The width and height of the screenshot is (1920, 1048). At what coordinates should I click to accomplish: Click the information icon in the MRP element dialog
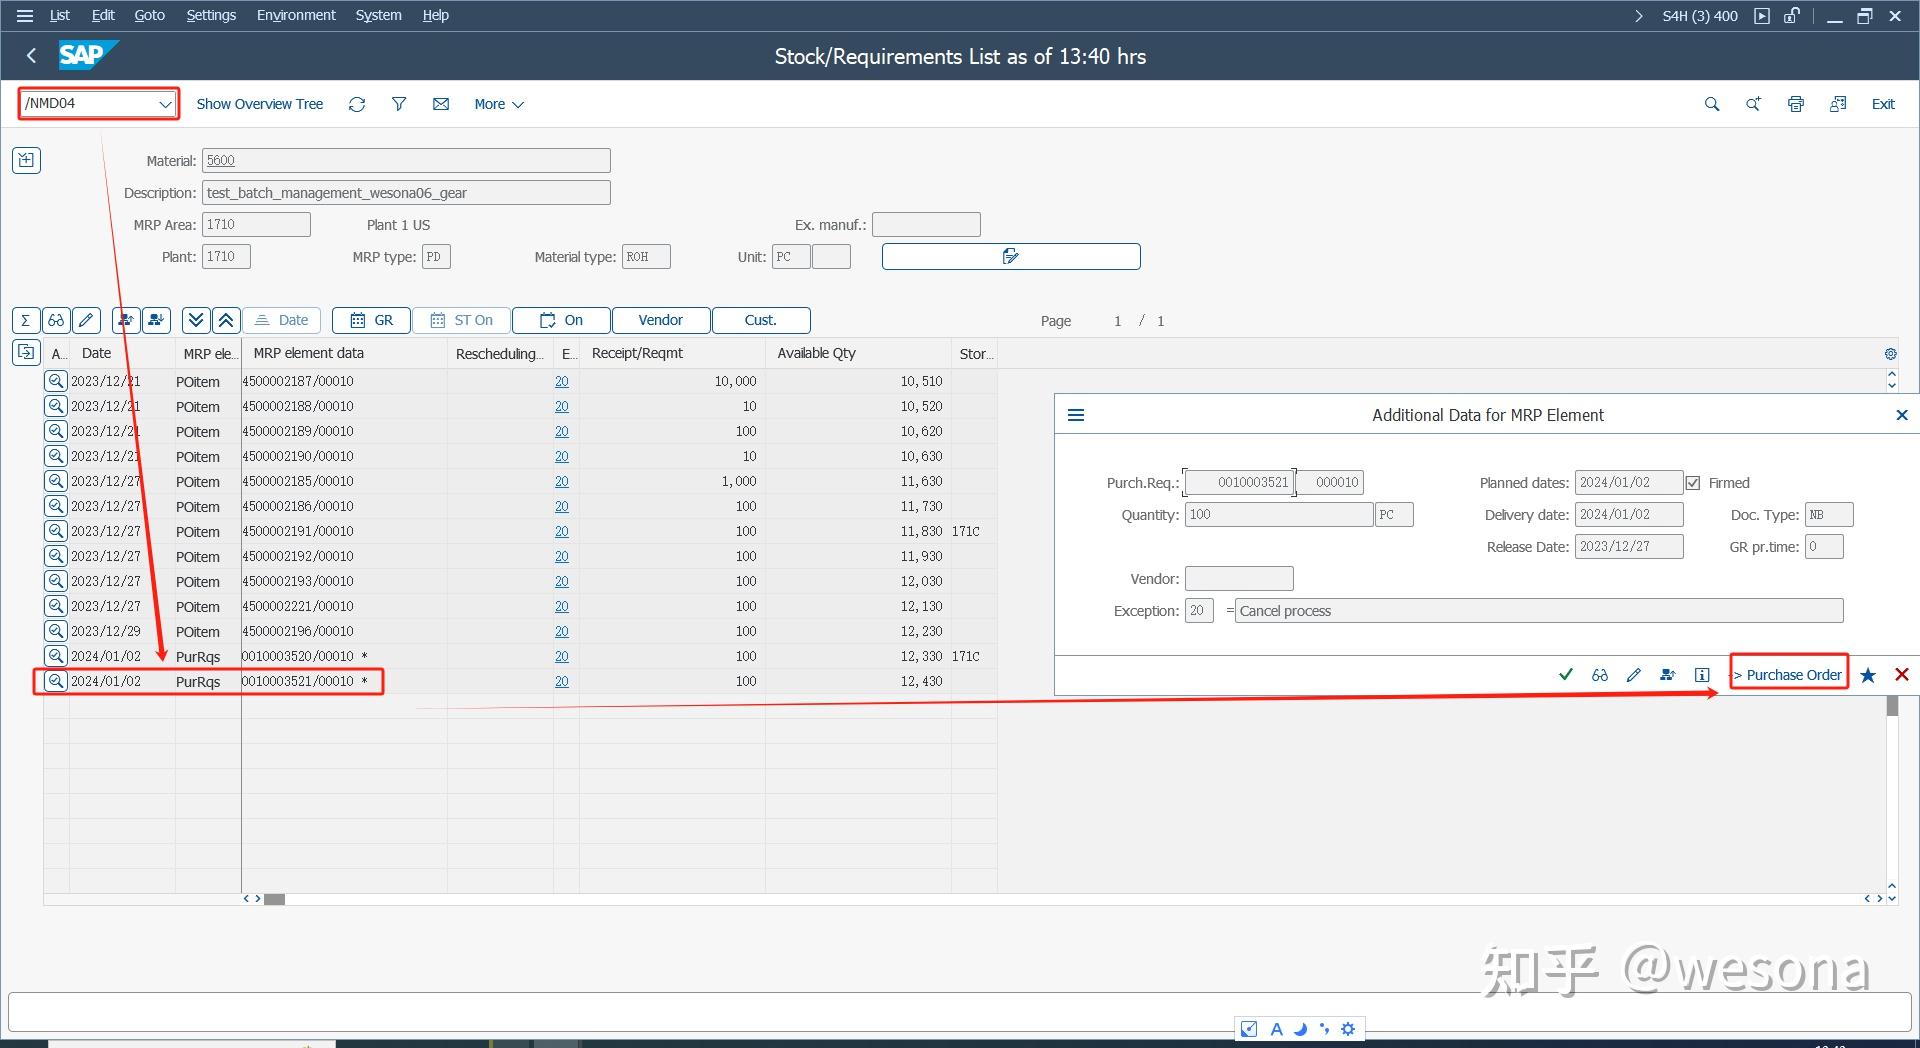[x=1701, y=675]
